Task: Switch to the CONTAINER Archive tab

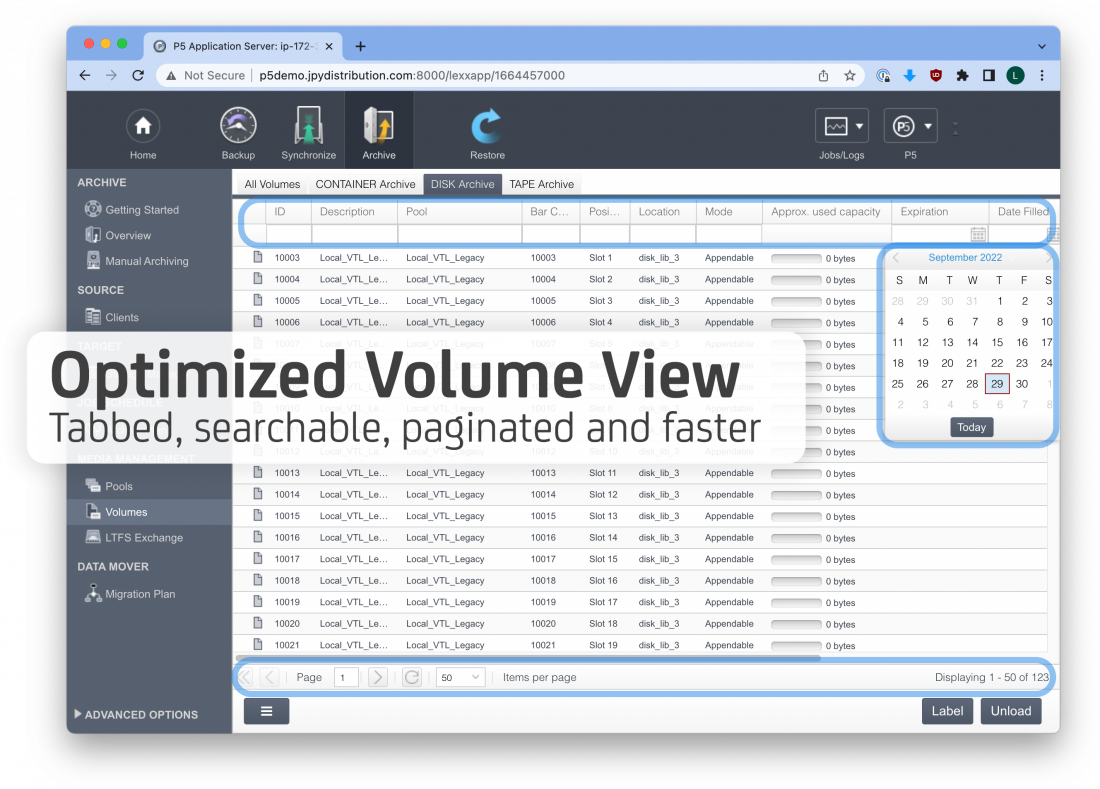Action: (365, 184)
